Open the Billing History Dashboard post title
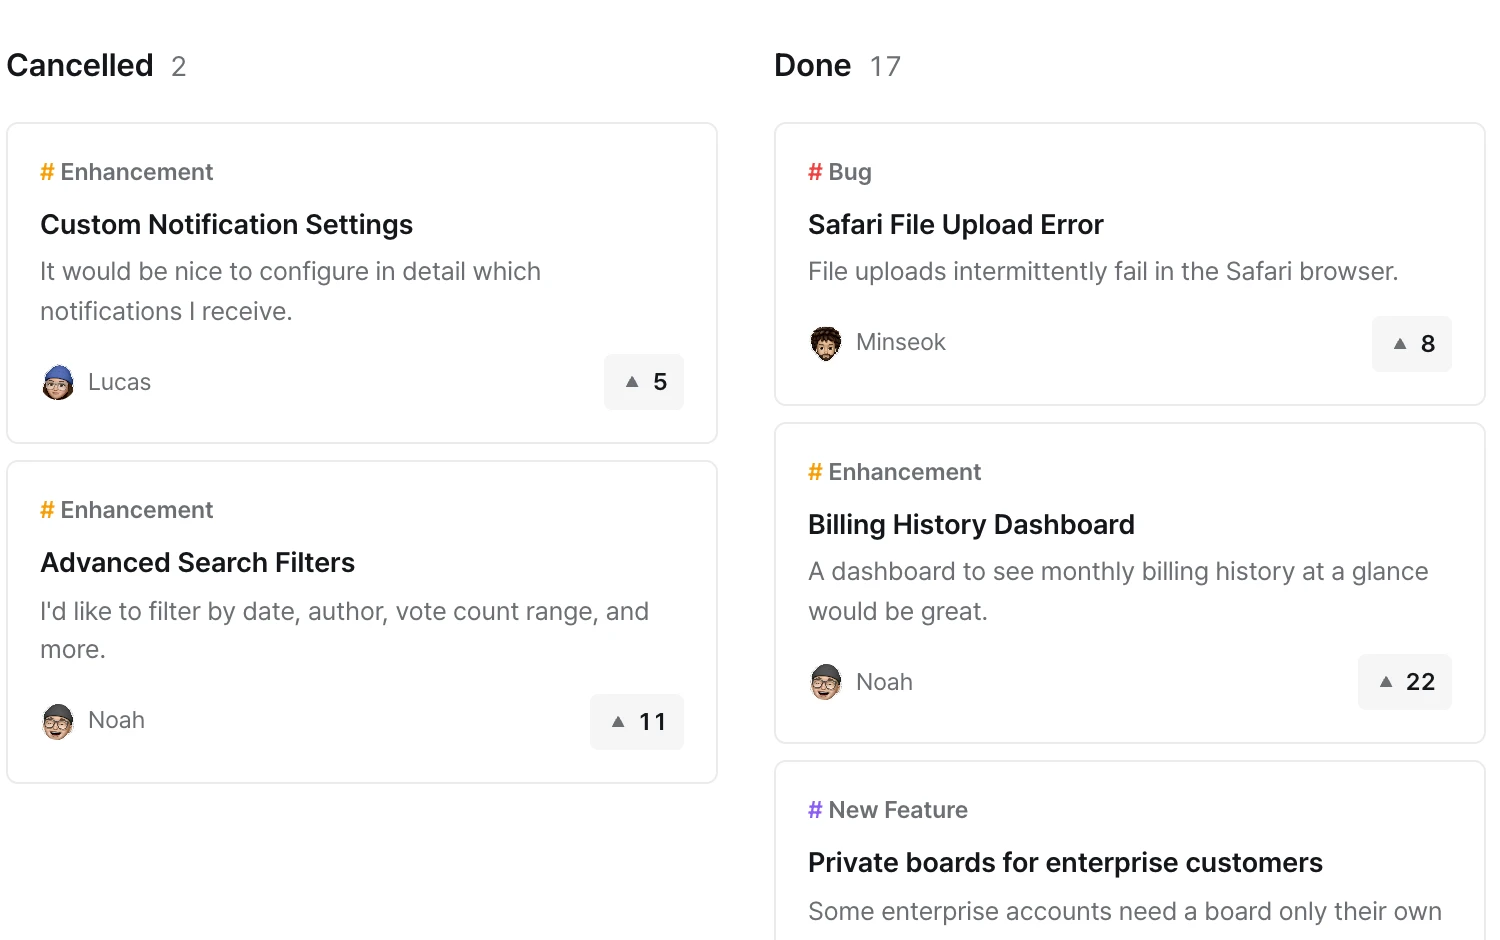This screenshot has height=940, width=1500. click(x=972, y=525)
